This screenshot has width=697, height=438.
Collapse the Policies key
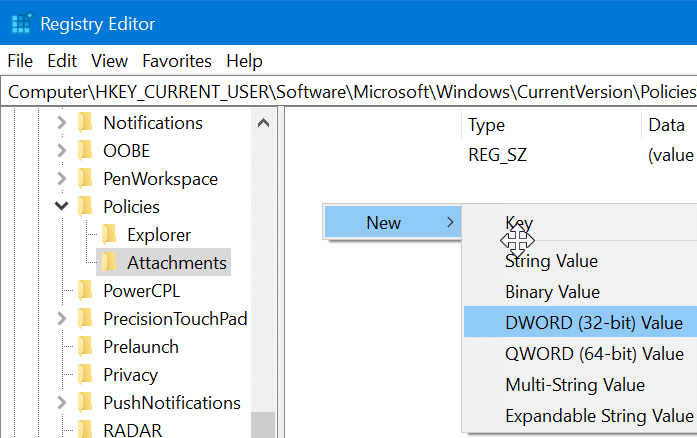pos(61,206)
